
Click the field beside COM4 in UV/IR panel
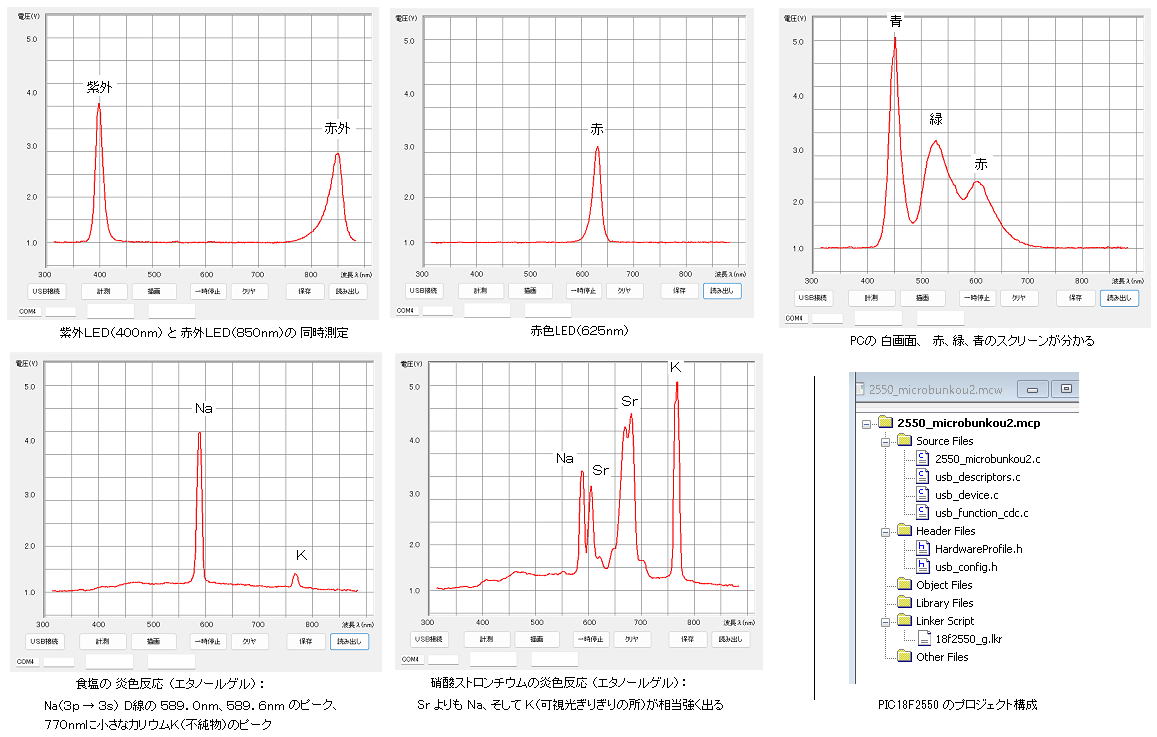[x=59, y=311]
